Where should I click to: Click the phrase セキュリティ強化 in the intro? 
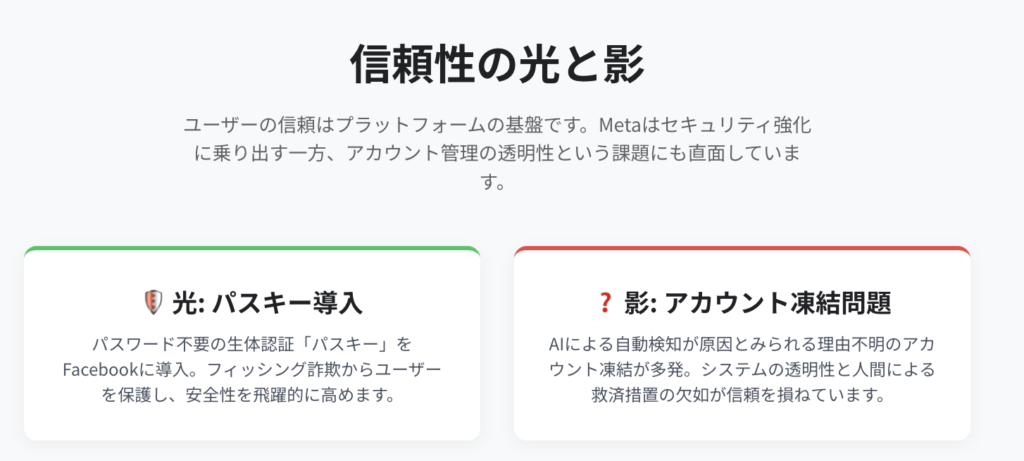click(753, 127)
